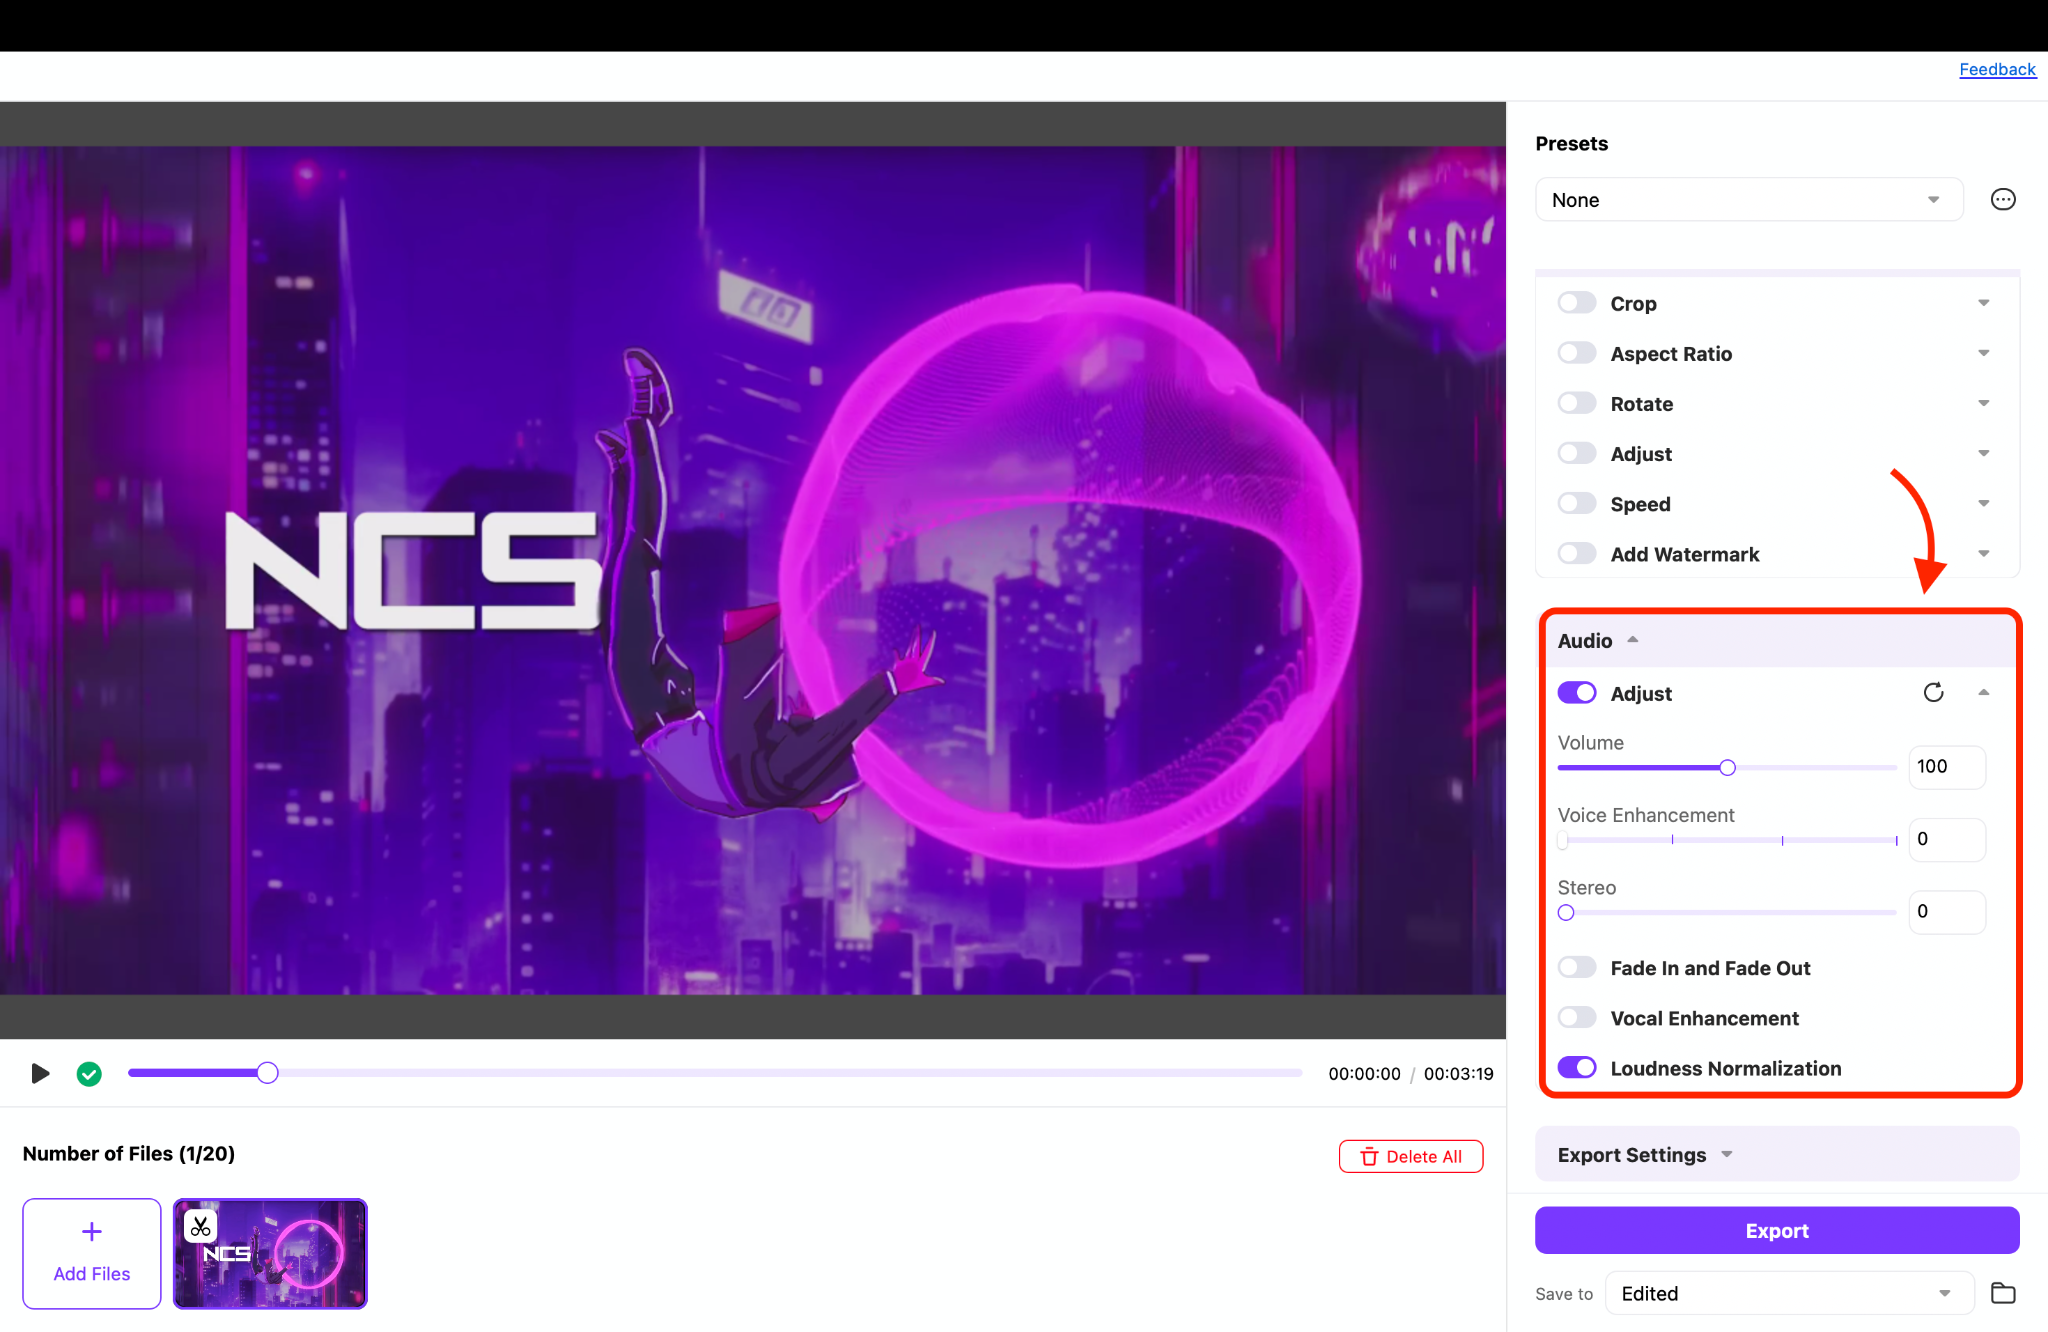The width and height of the screenshot is (2048, 1332).
Task: Reset the audio Adjust settings
Action: (x=1933, y=693)
